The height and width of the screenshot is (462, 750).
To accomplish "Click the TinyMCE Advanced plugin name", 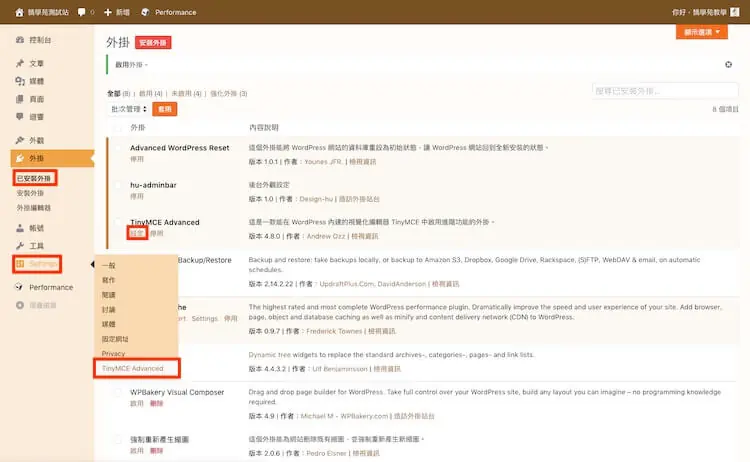I will [x=165, y=222].
